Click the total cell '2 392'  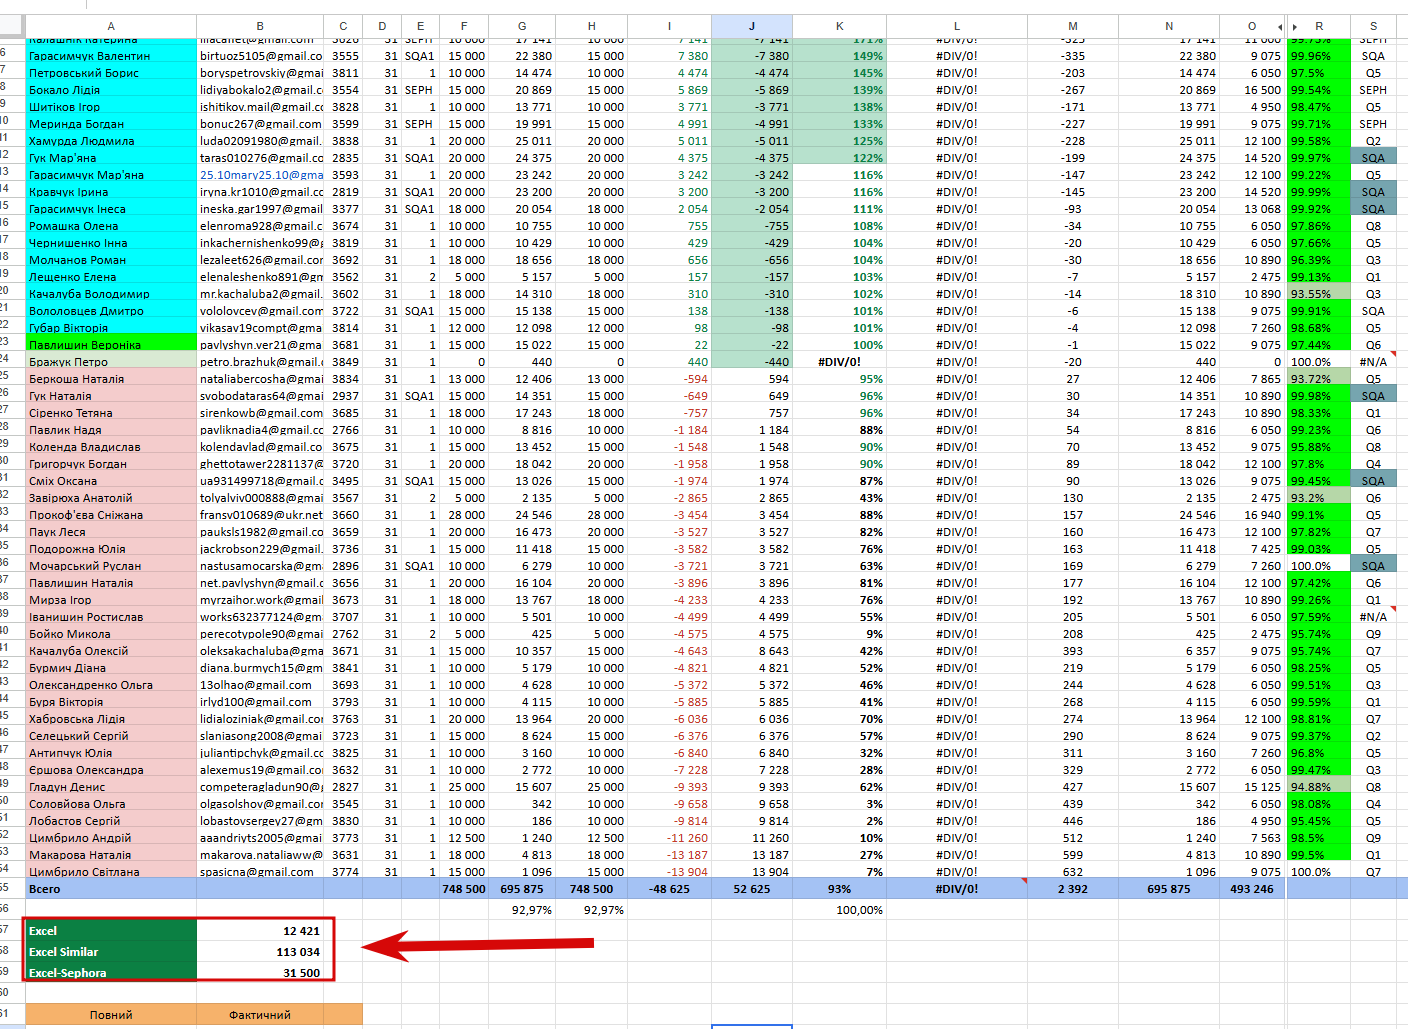coord(1073,889)
